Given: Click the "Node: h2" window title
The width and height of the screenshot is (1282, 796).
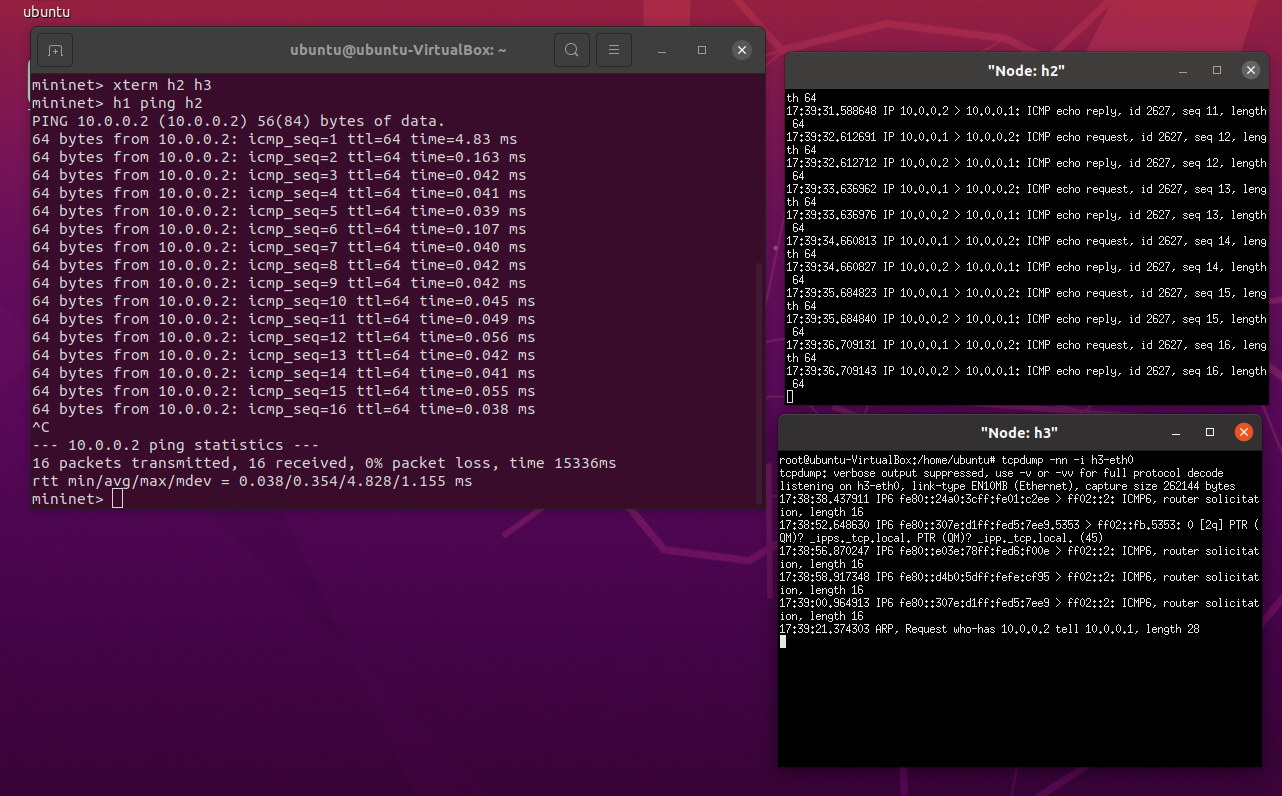Looking at the screenshot, I should pyautogui.click(x=1027, y=71).
